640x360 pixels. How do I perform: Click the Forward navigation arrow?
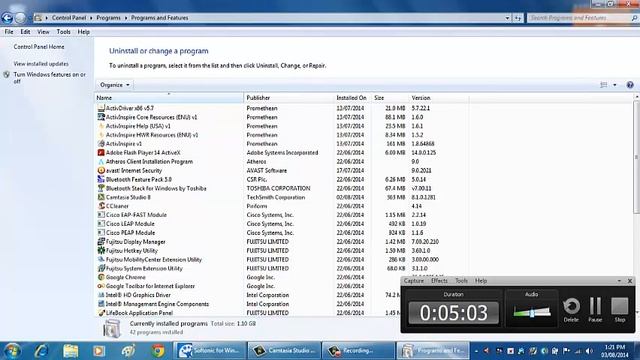tap(20, 18)
